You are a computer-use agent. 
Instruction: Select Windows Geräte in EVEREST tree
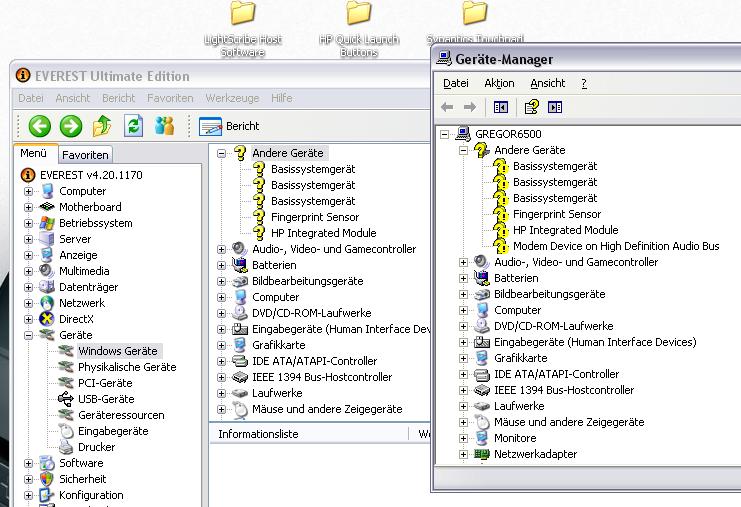[118, 351]
